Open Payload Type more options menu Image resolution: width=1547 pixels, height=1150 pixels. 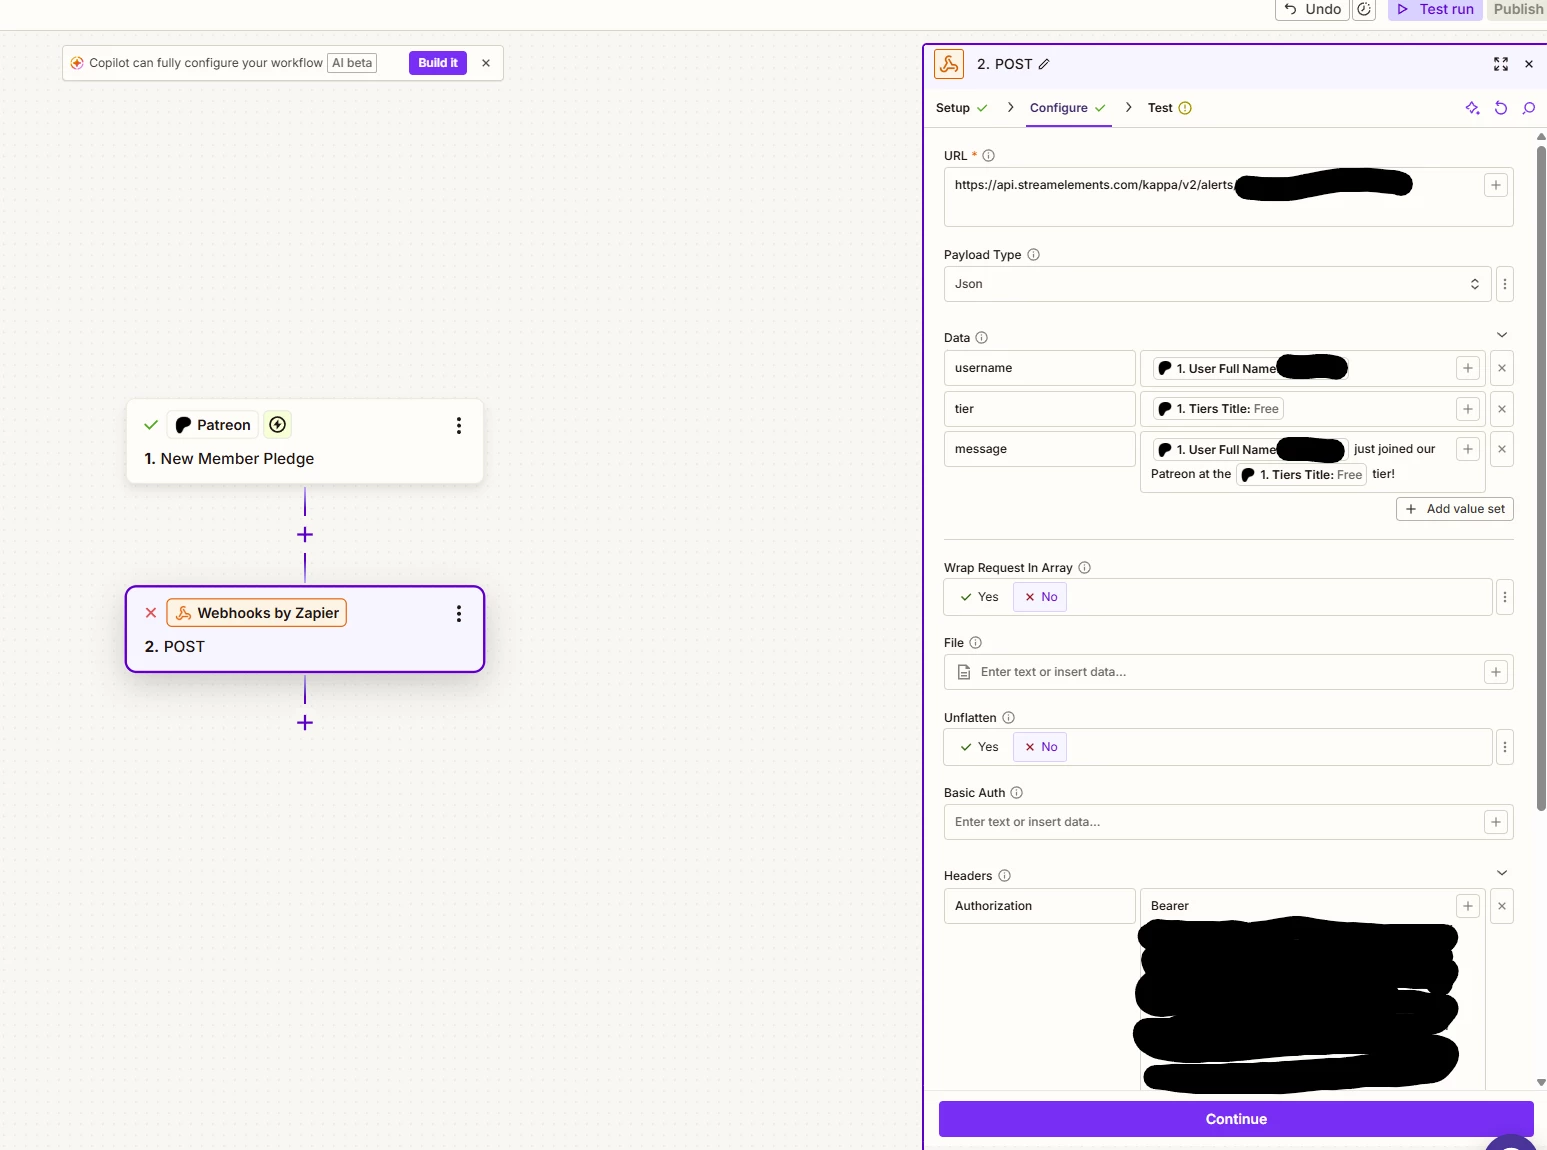pos(1505,284)
